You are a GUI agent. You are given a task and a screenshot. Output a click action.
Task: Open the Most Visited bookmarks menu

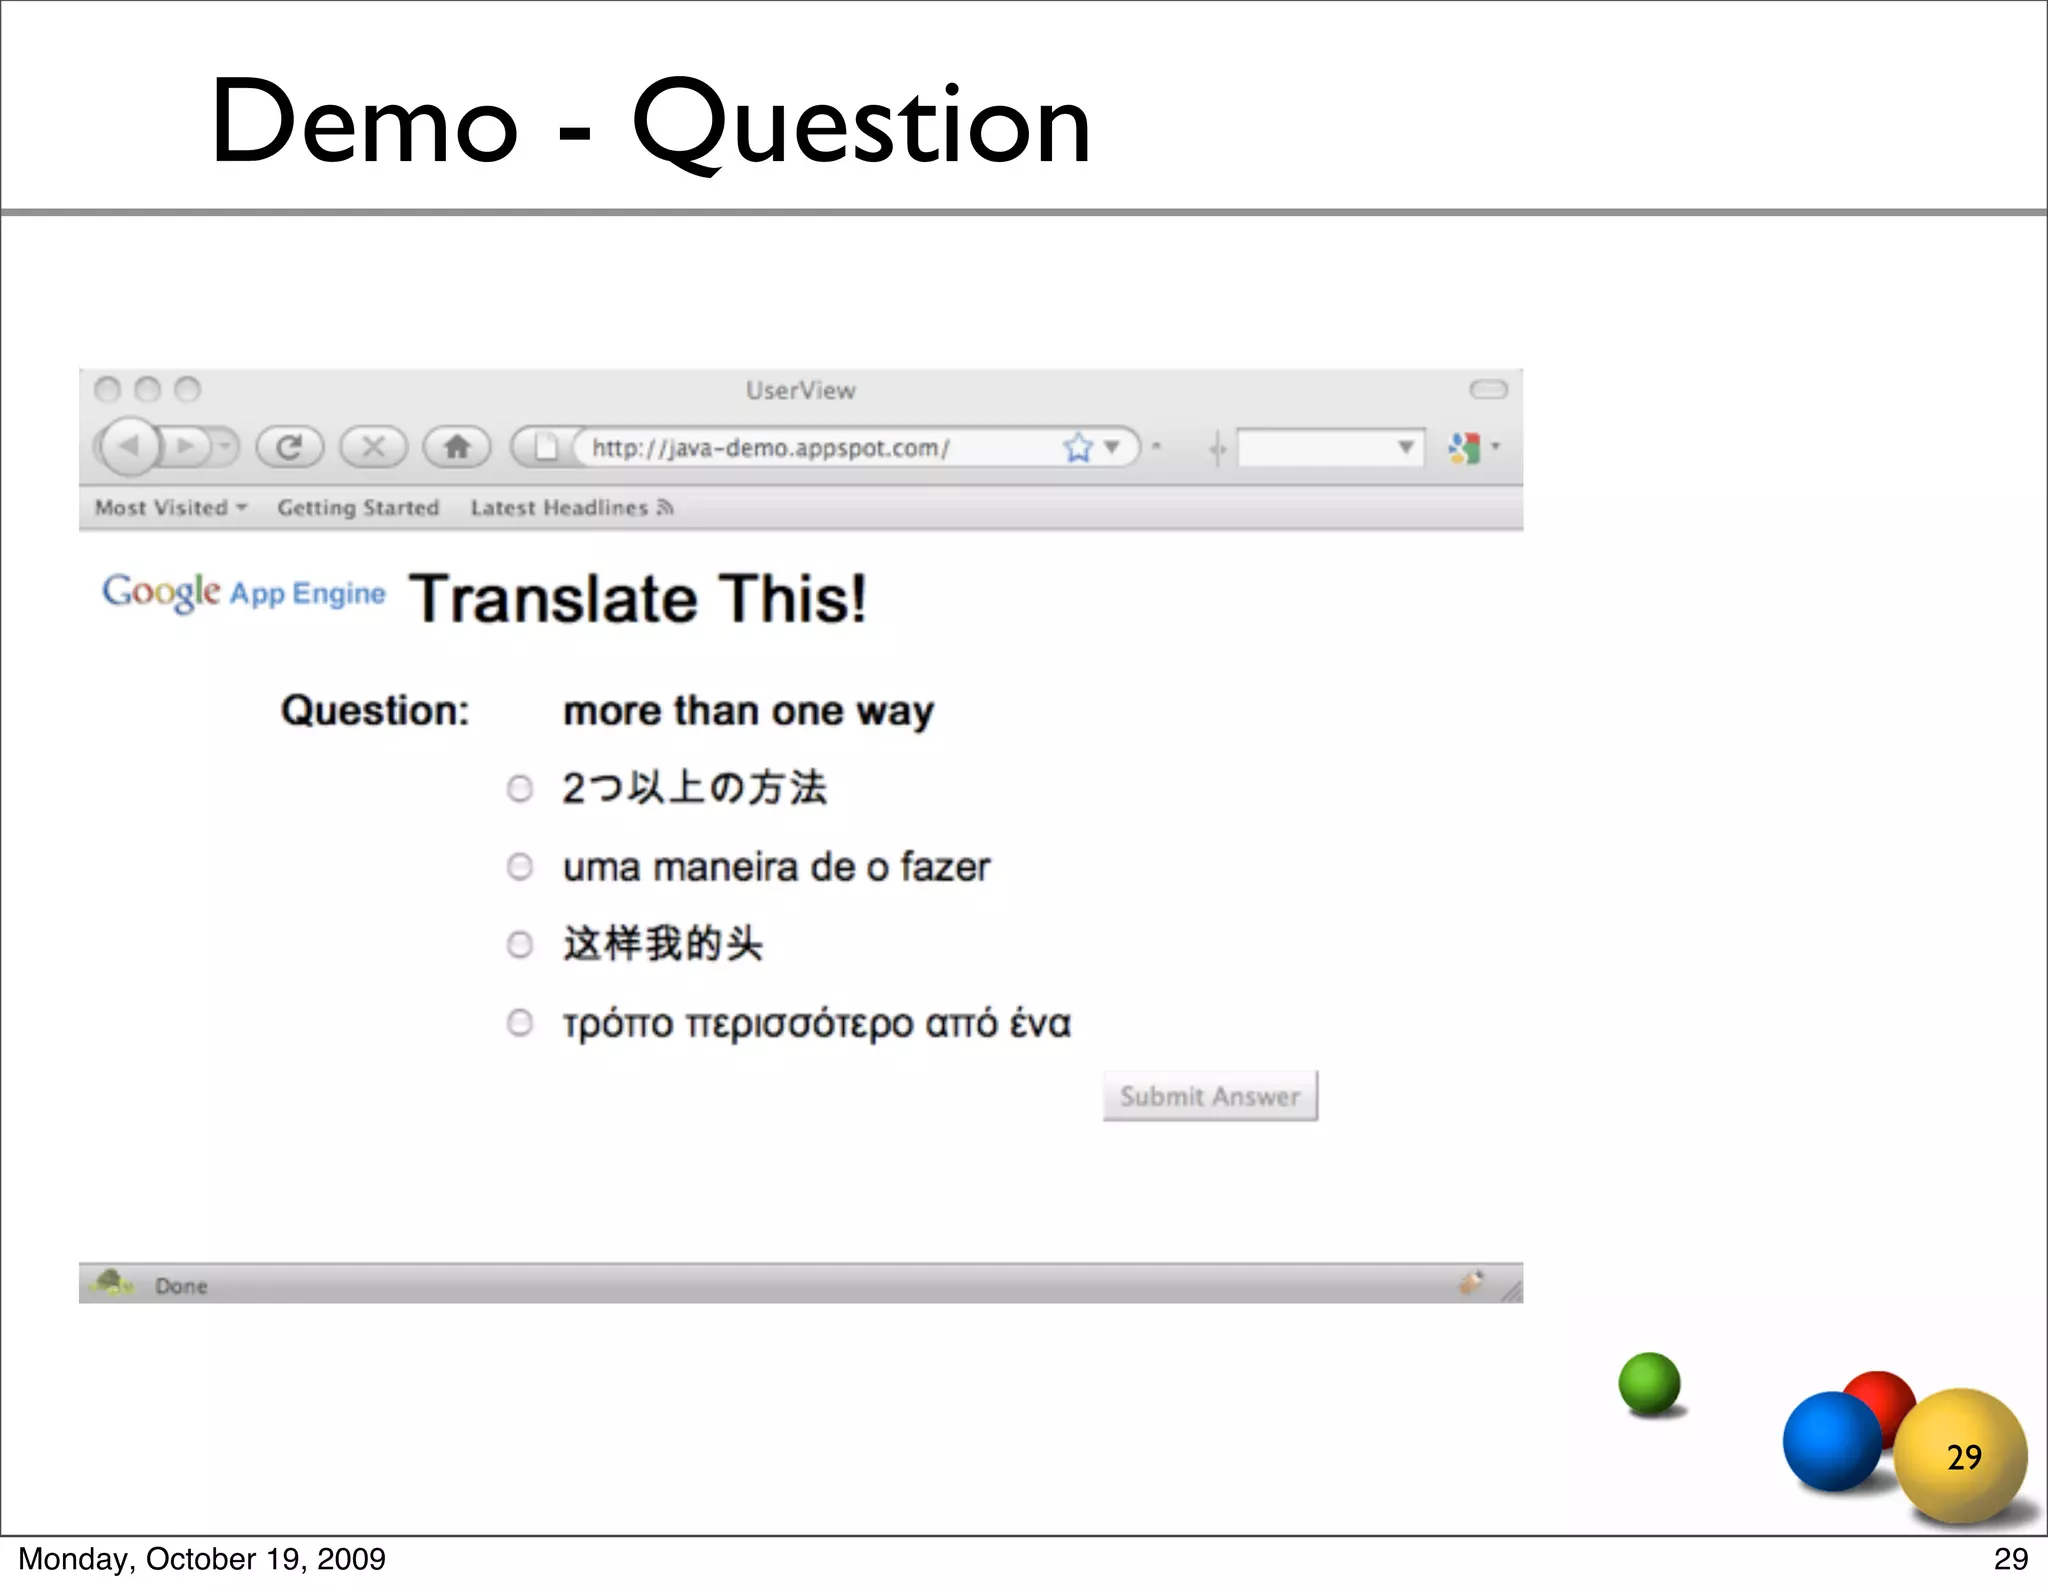click(x=171, y=508)
